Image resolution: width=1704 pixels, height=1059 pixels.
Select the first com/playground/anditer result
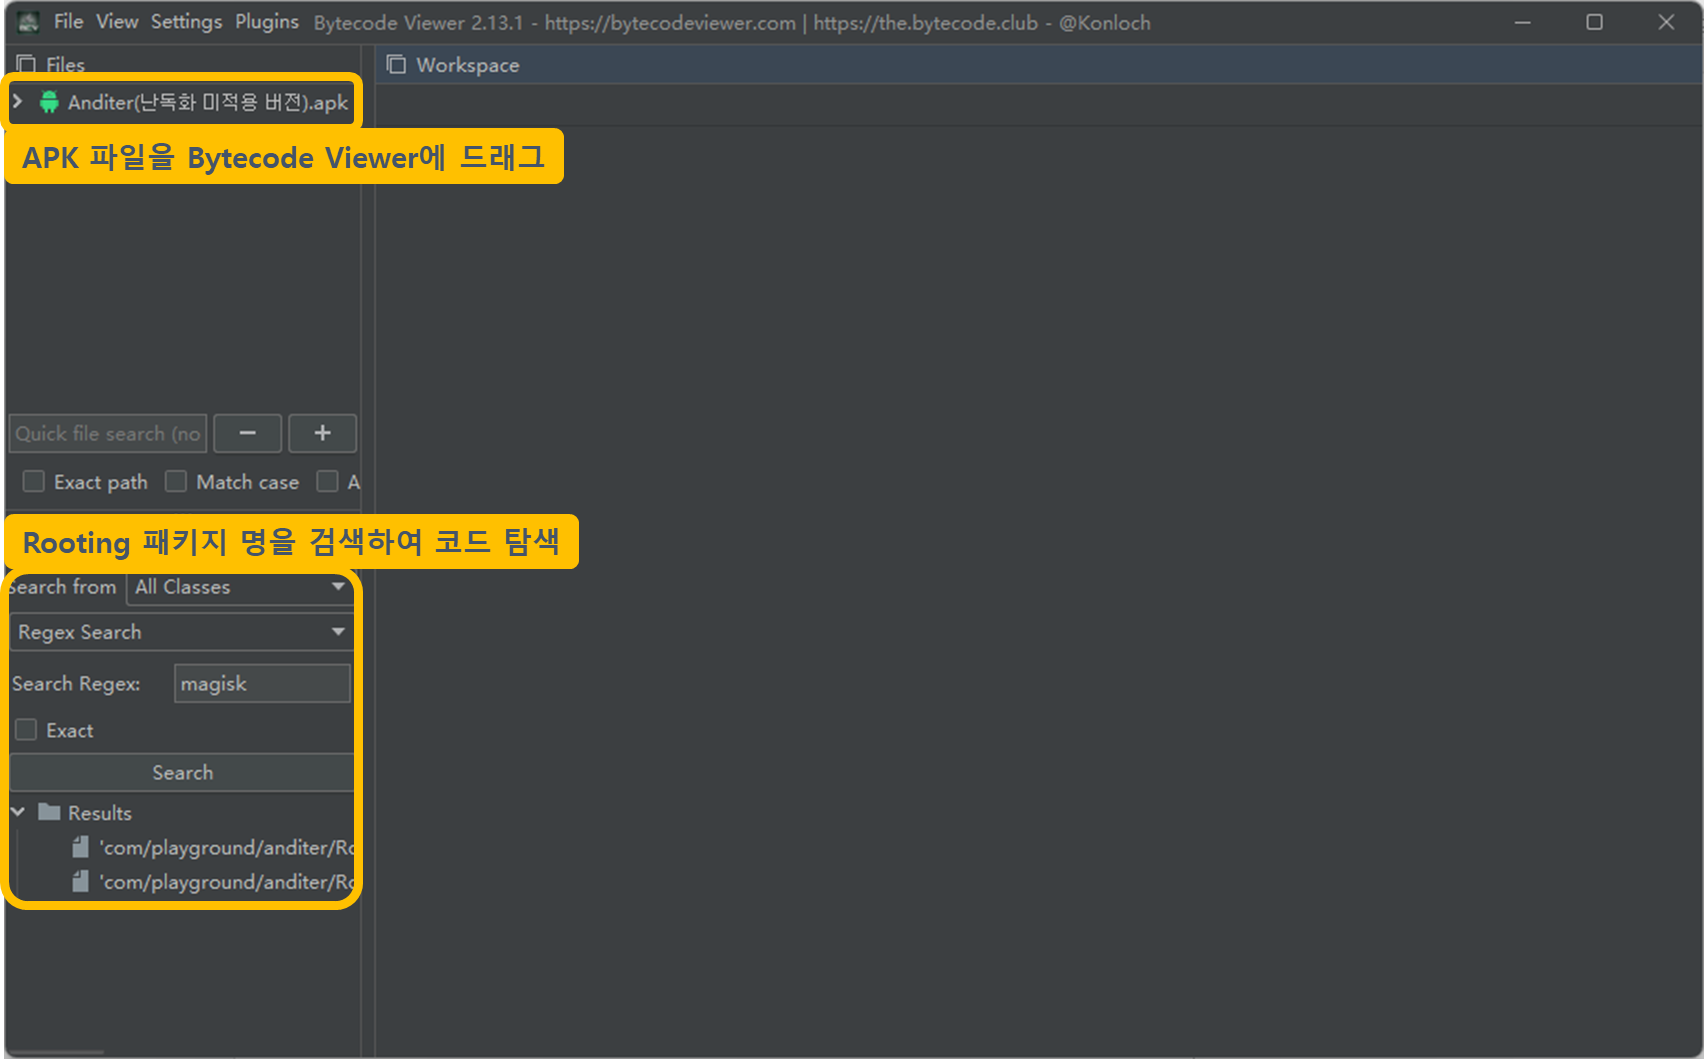click(x=227, y=848)
